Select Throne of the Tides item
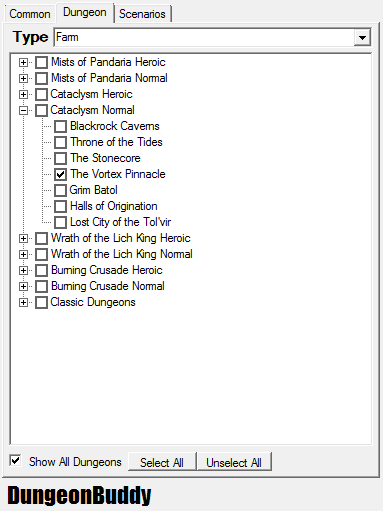The width and height of the screenshot is (383, 511). tap(116, 142)
